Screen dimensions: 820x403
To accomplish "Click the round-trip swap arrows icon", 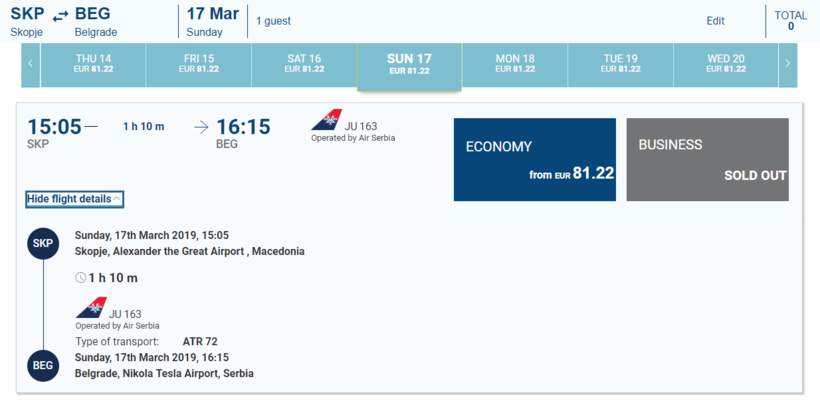I will [x=60, y=14].
